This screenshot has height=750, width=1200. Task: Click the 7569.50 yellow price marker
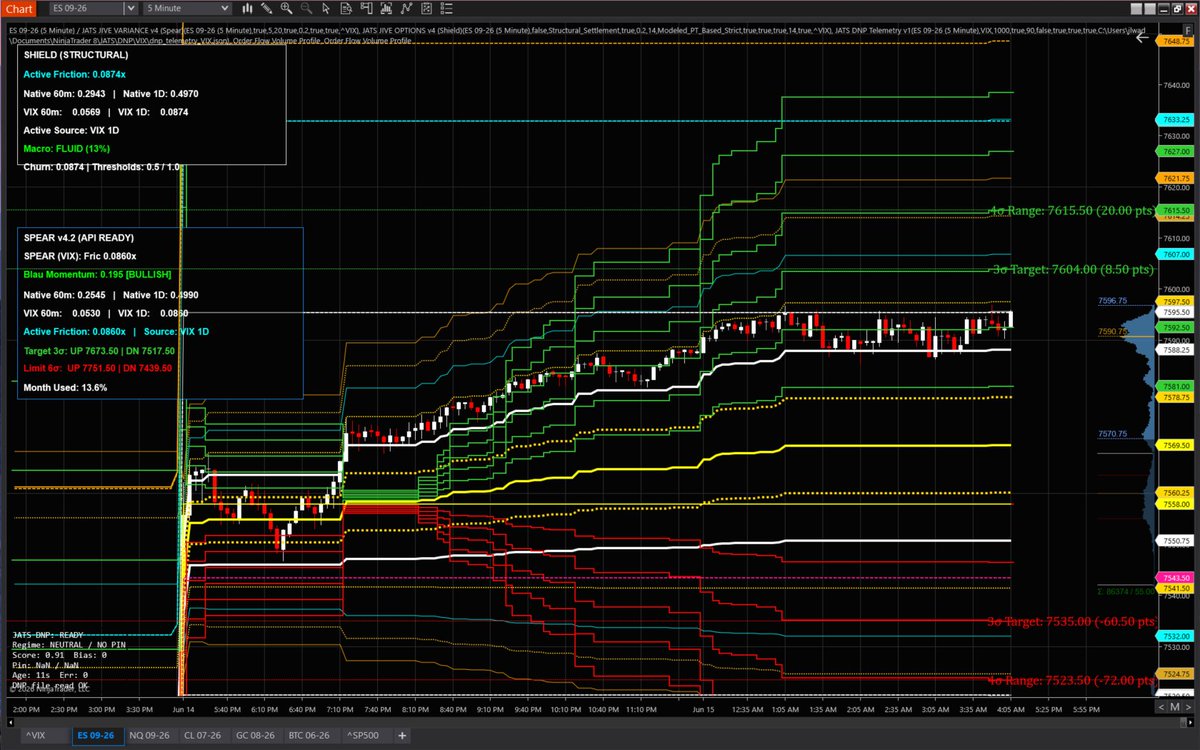point(1175,445)
